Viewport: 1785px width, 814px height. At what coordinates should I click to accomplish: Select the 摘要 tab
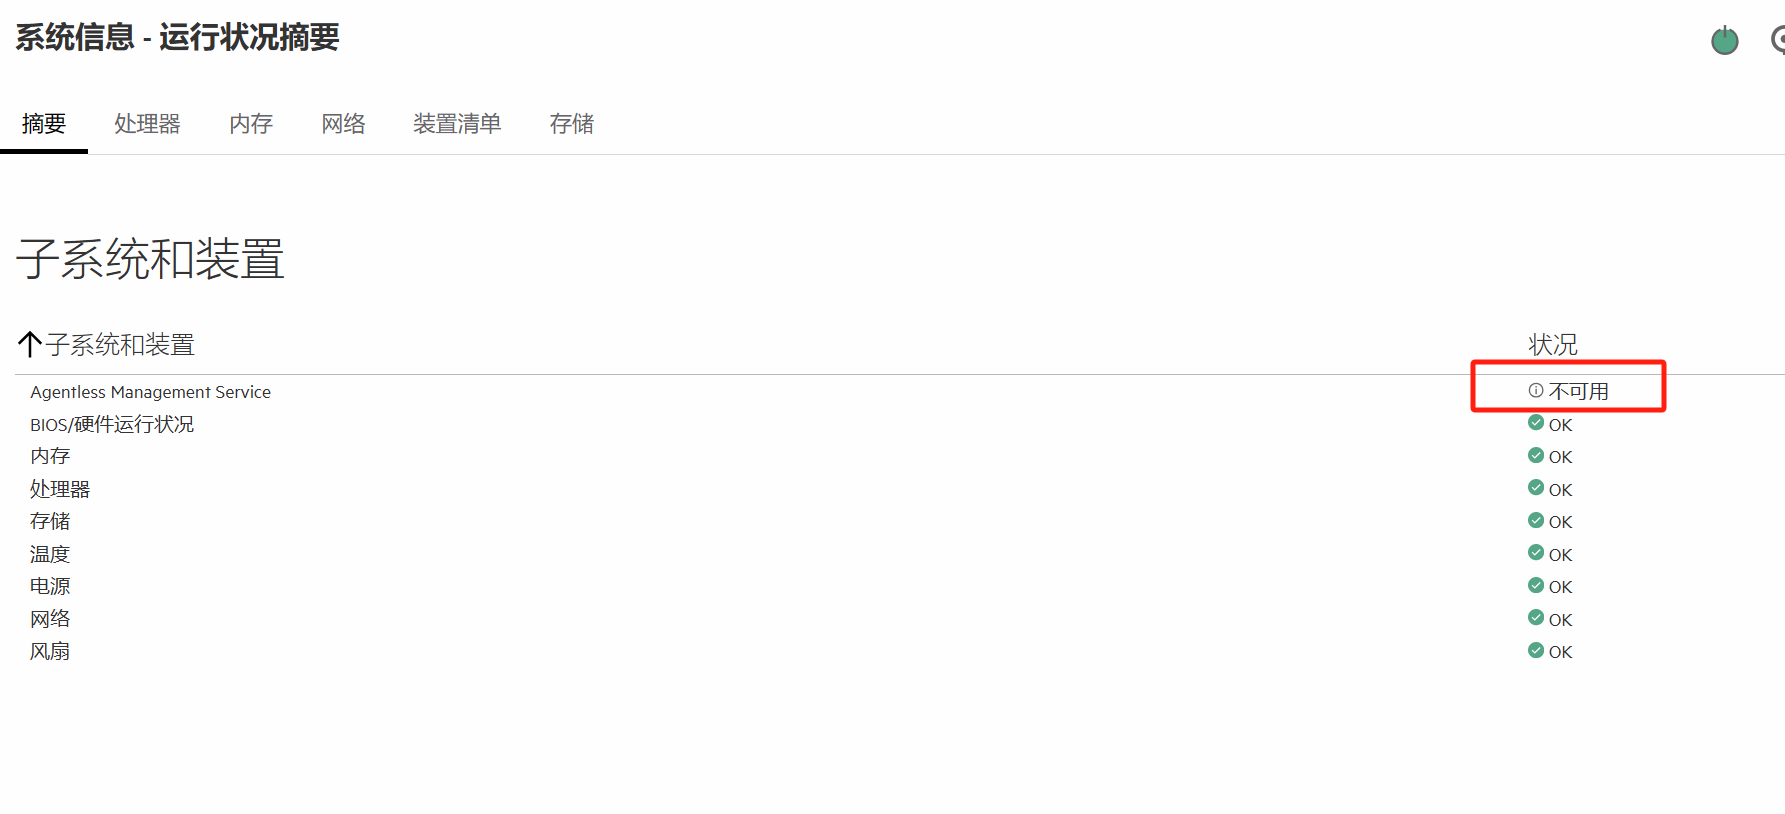[x=44, y=124]
